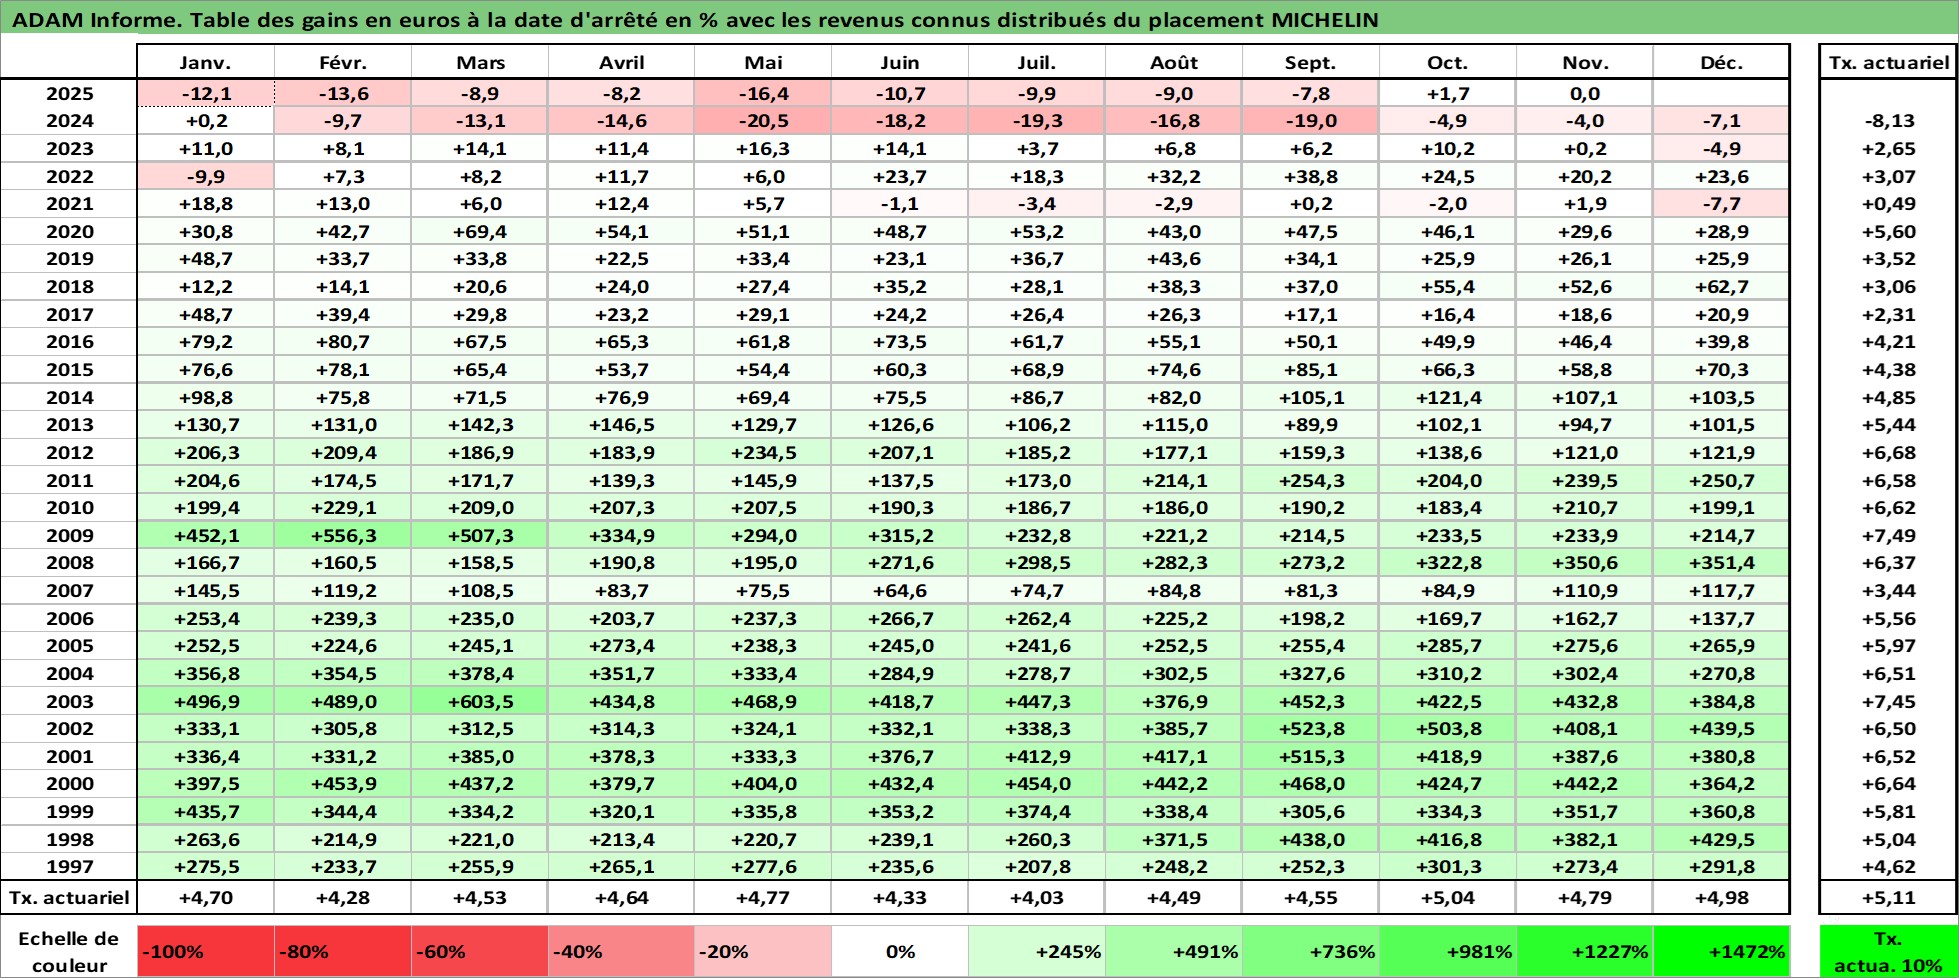
Task: Click the '-12,1' cell for January 2025
Action: (206, 93)
